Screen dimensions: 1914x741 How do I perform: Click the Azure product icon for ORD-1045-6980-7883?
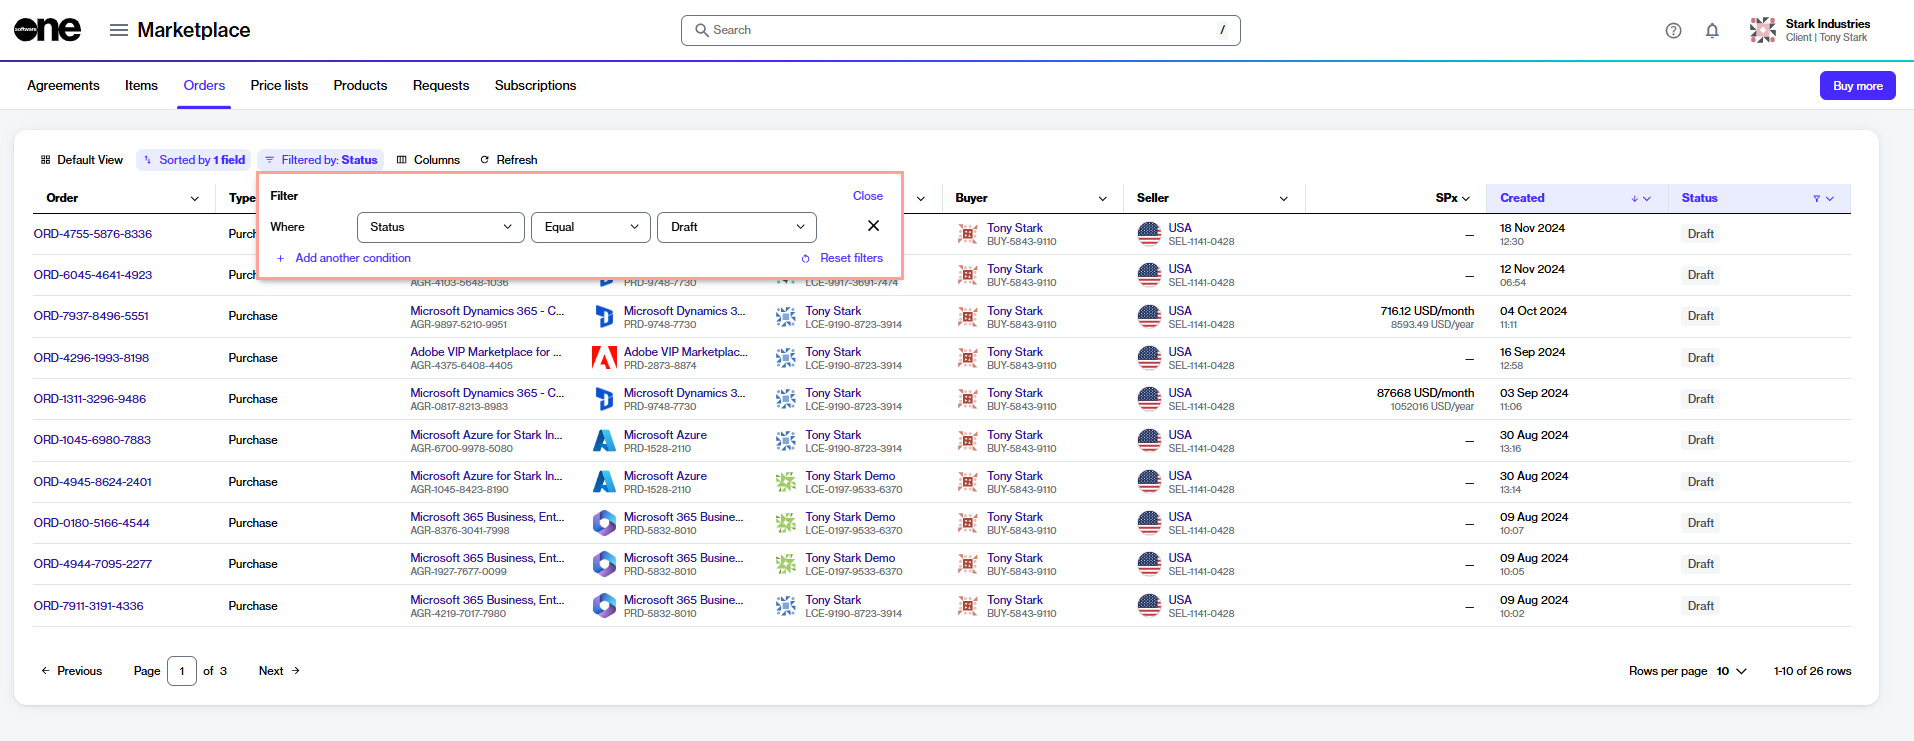(604, 441)
